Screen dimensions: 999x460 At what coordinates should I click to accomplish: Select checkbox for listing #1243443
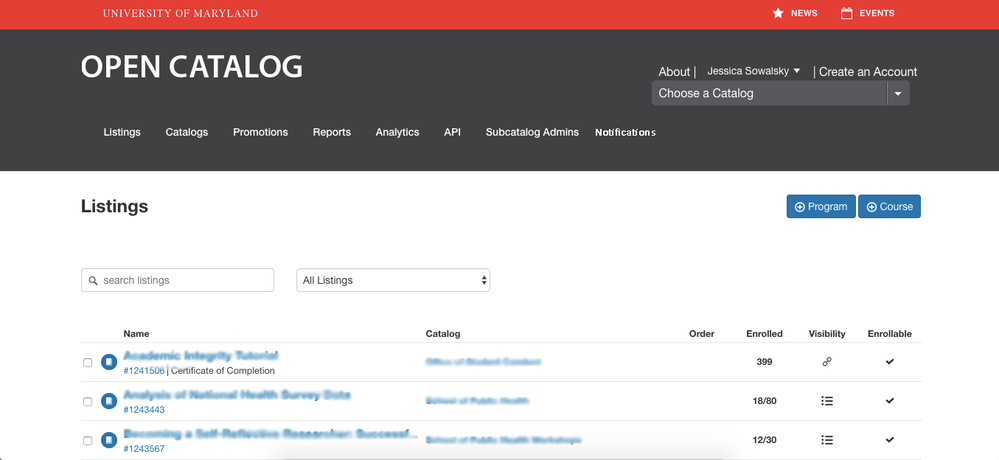[x=88, y=401]
